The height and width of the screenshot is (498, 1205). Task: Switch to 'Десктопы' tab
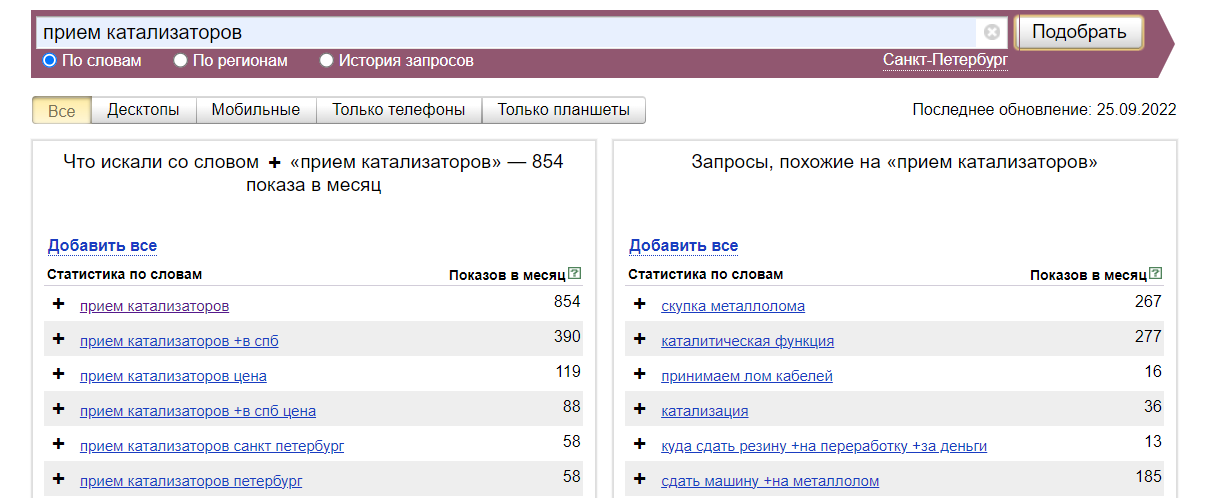(143, 110)
